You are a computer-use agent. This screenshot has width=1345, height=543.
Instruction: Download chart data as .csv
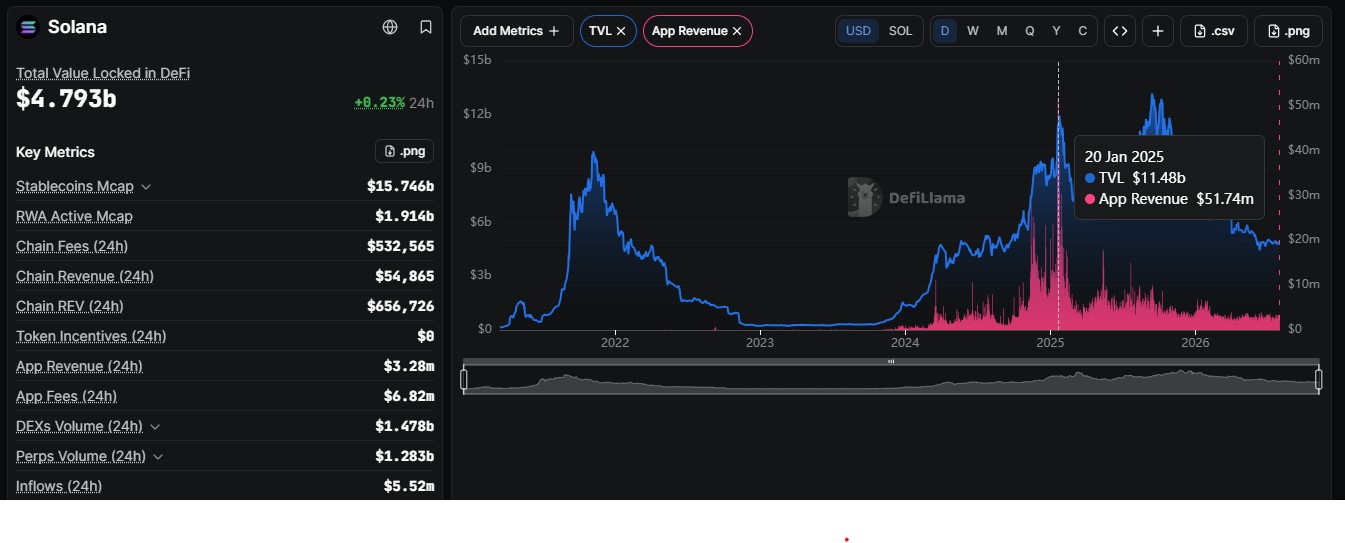(1214, 31)
